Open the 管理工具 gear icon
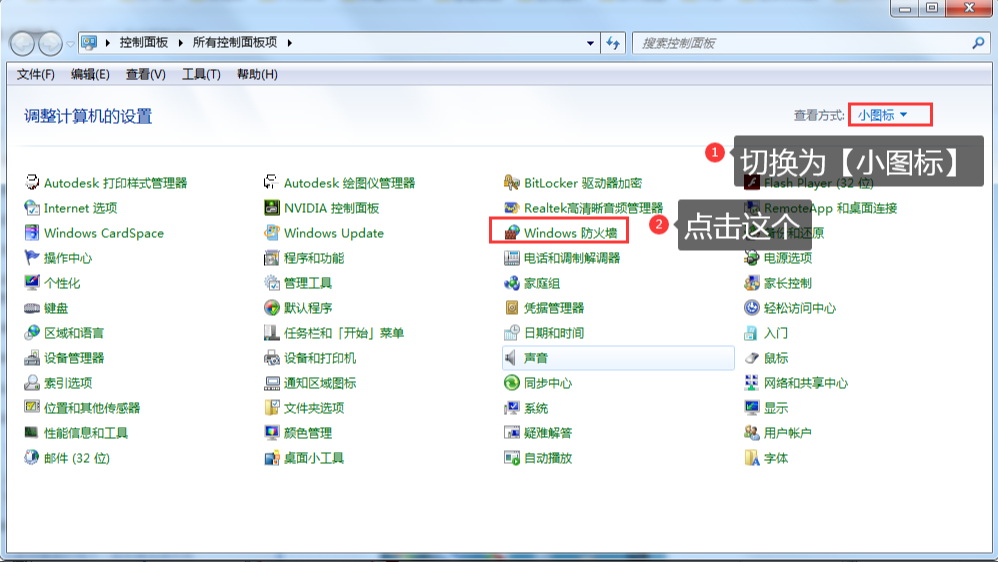This screenshot has height=562, width=998. 272,283
